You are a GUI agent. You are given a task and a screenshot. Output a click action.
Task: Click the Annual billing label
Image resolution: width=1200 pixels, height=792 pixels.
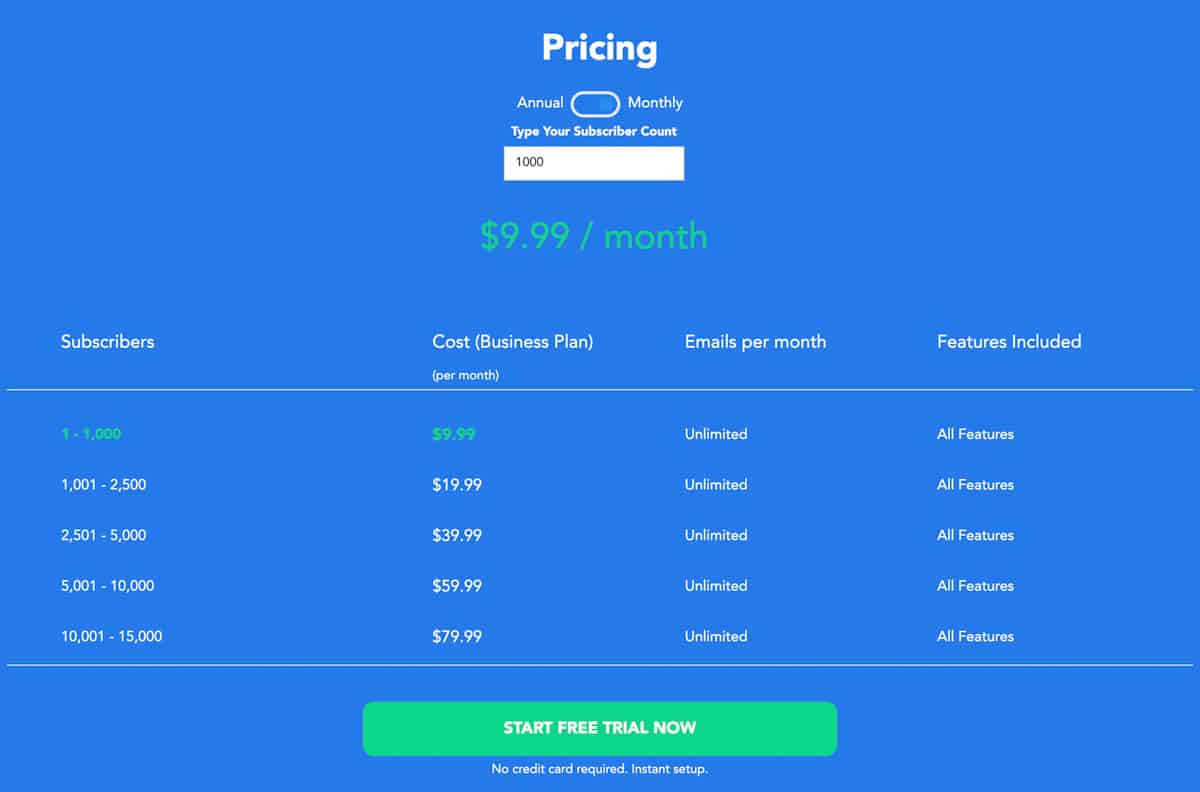[x=539, y=103]
